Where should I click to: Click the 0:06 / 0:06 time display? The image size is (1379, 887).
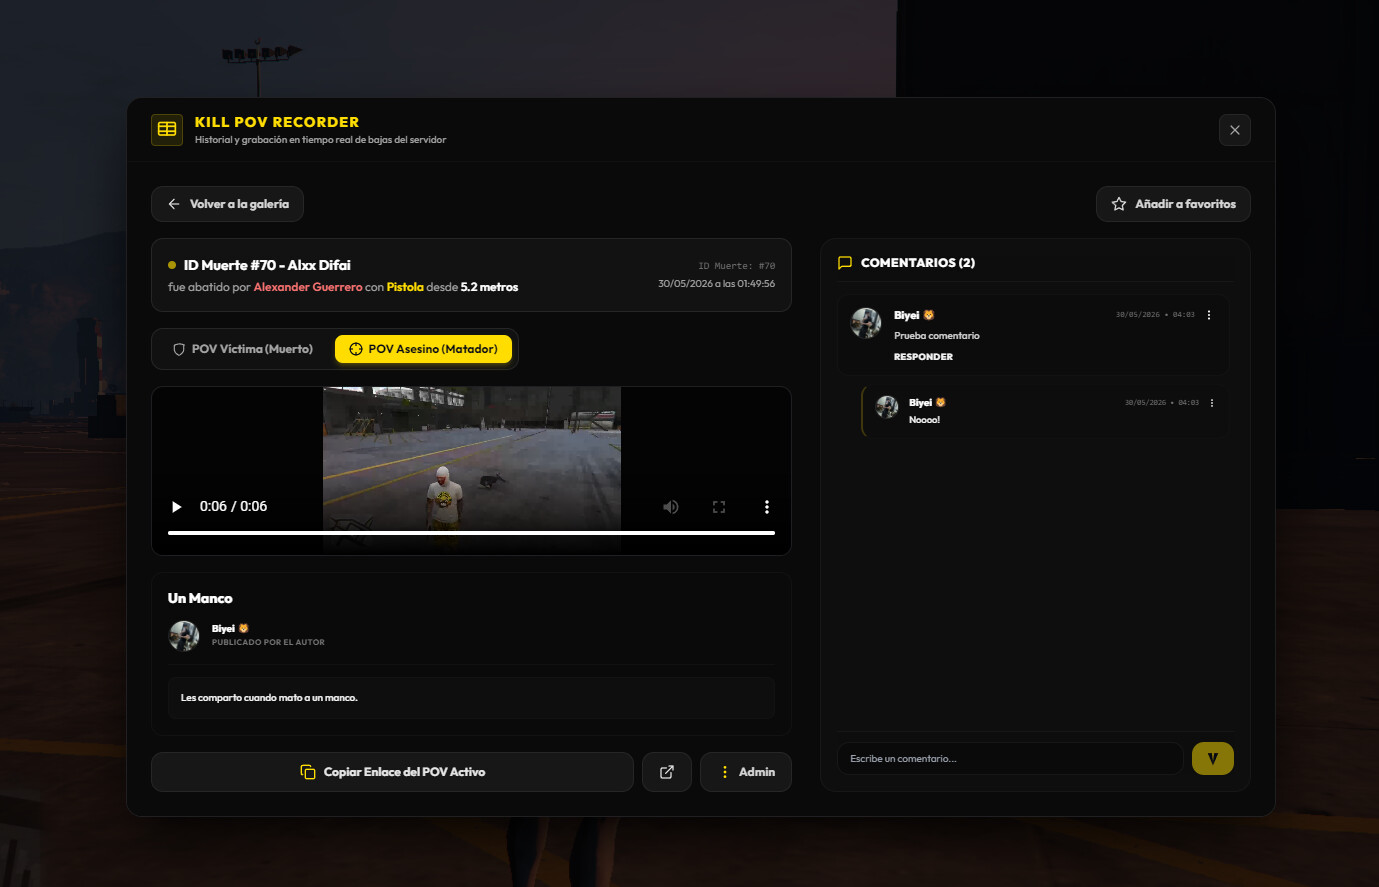pyautogui.click(x=233, y=507)
